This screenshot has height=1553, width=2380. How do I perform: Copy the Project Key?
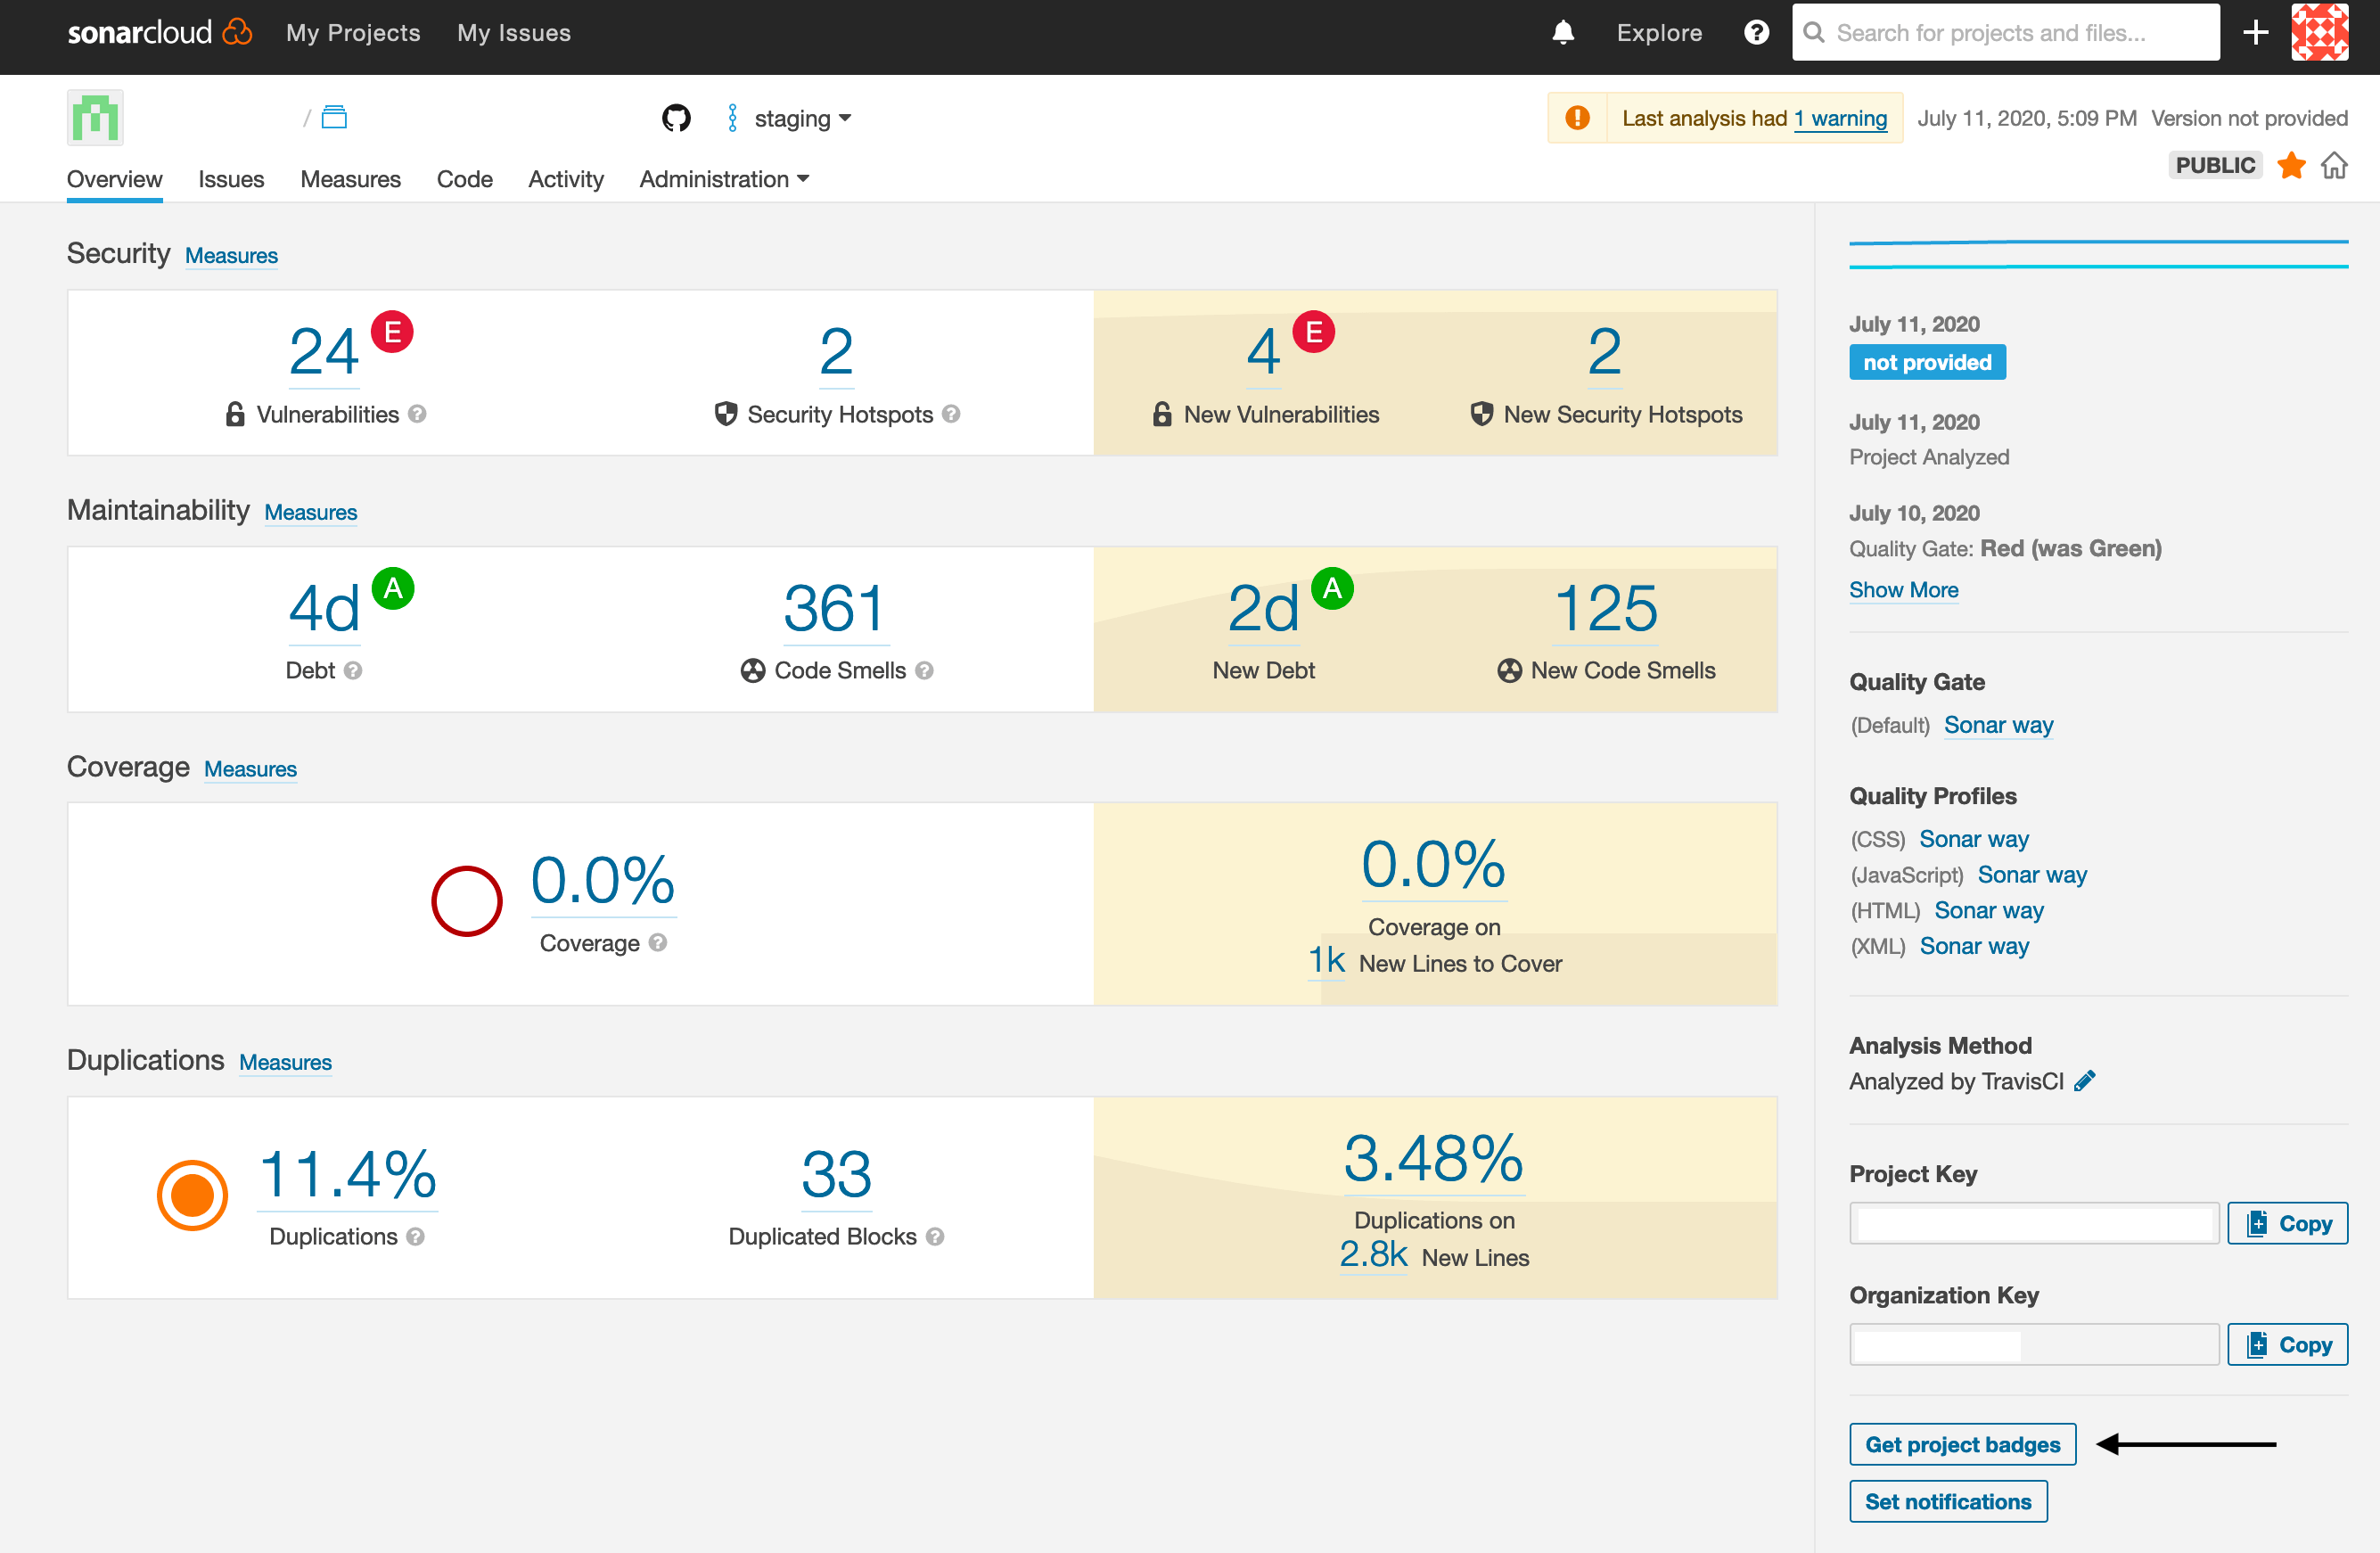(x=2288, y=1223)
